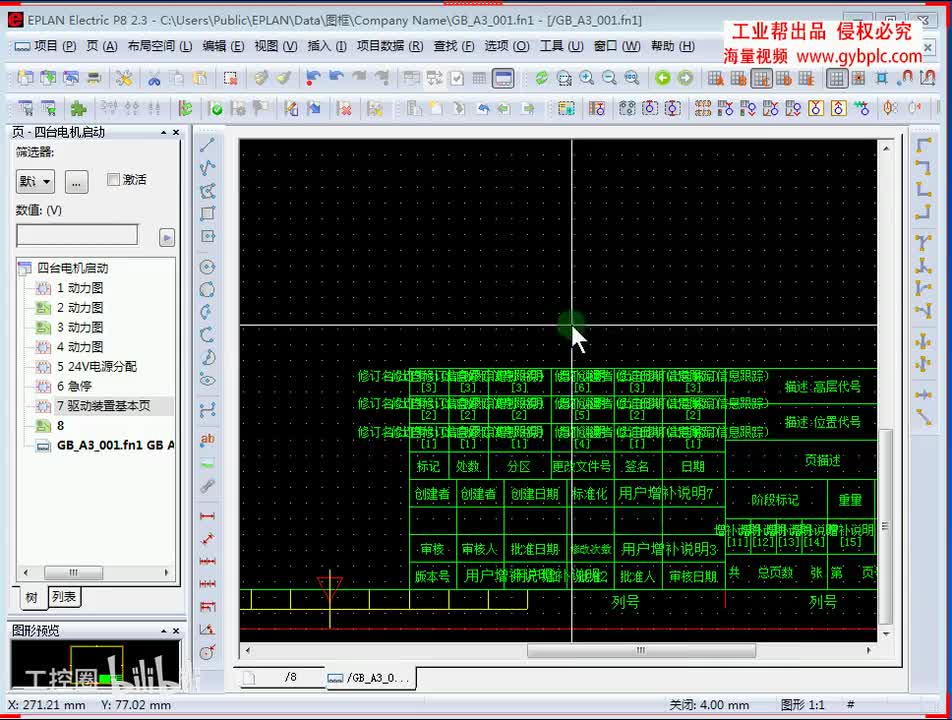Select the Angle dimension tool

(207, 630)
